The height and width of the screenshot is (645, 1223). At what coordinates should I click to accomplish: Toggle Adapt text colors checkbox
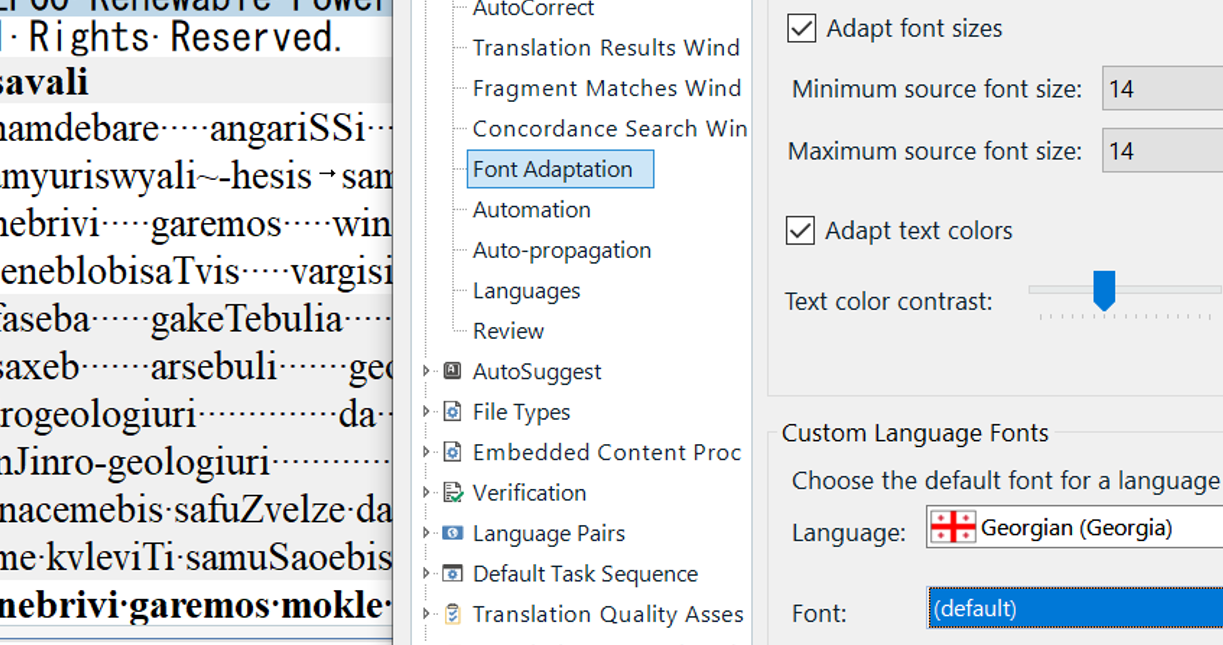800,230
